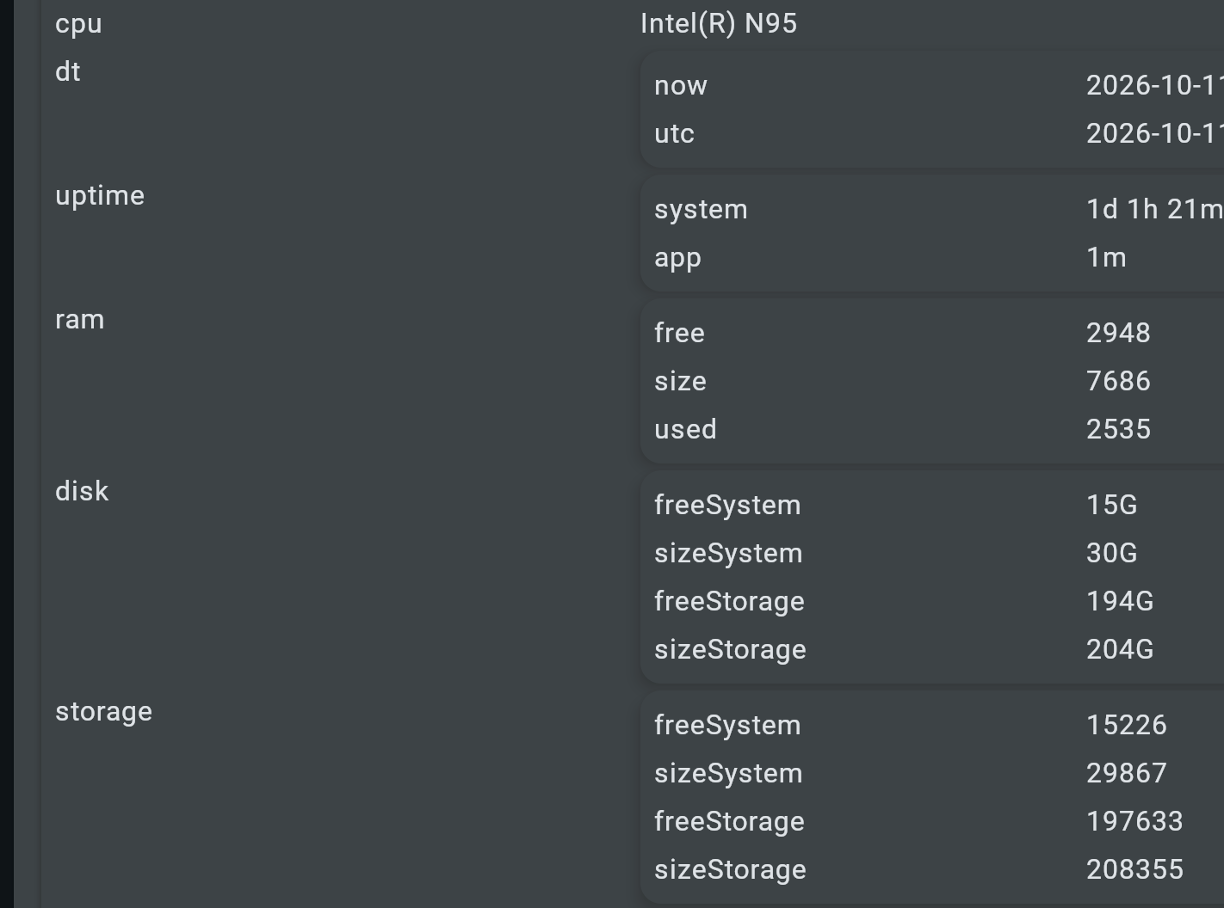This screenshot has width=1224, height=908.
Task: Click the storage sizeStorage value 208355
Action: click(x=1135, y=869)
